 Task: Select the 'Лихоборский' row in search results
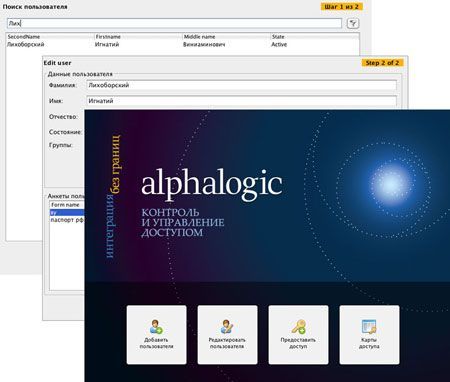[183, 44]
